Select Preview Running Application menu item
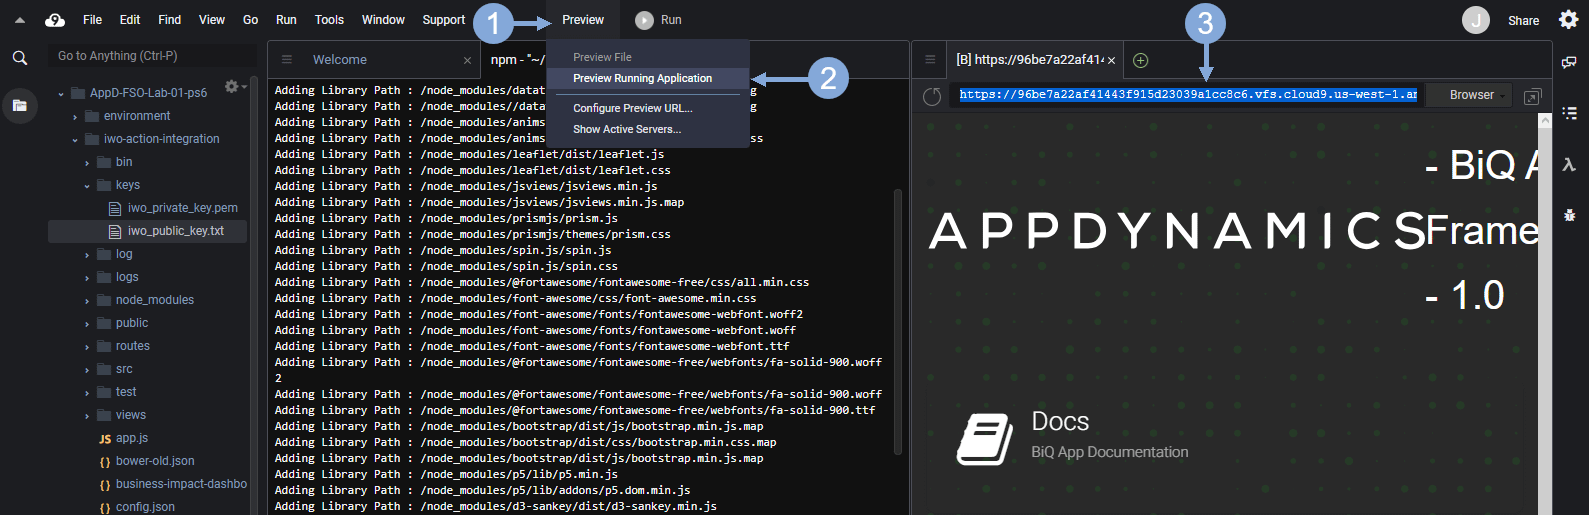The width and height of the screenshot is (1589, 515). 642,78
